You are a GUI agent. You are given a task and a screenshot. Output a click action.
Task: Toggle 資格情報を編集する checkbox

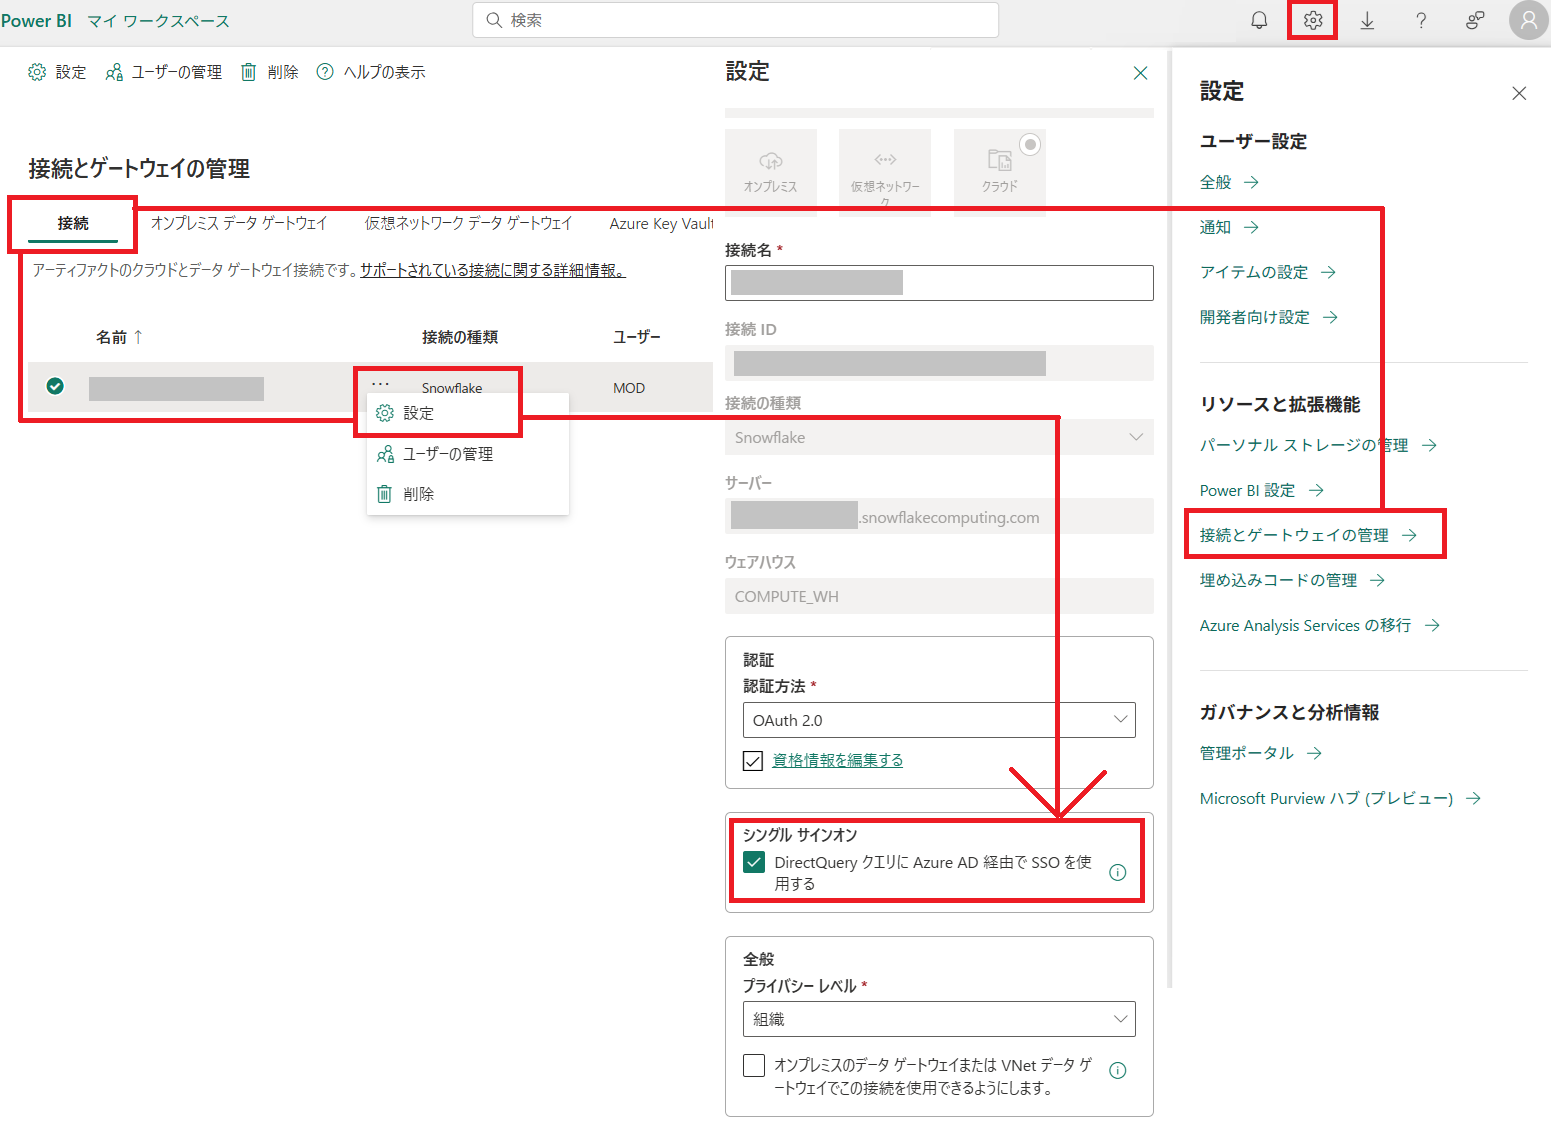point(753,761)
